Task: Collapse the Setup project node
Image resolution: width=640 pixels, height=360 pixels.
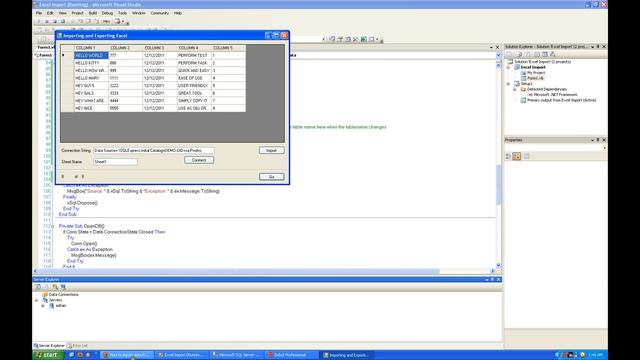Action: pos(509,84)
